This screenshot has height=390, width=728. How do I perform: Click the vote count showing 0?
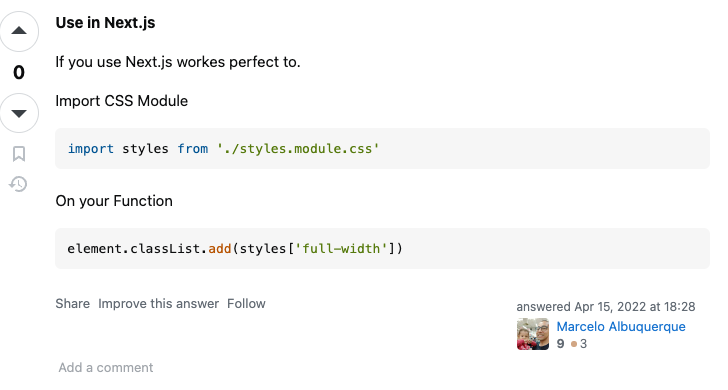19,72
